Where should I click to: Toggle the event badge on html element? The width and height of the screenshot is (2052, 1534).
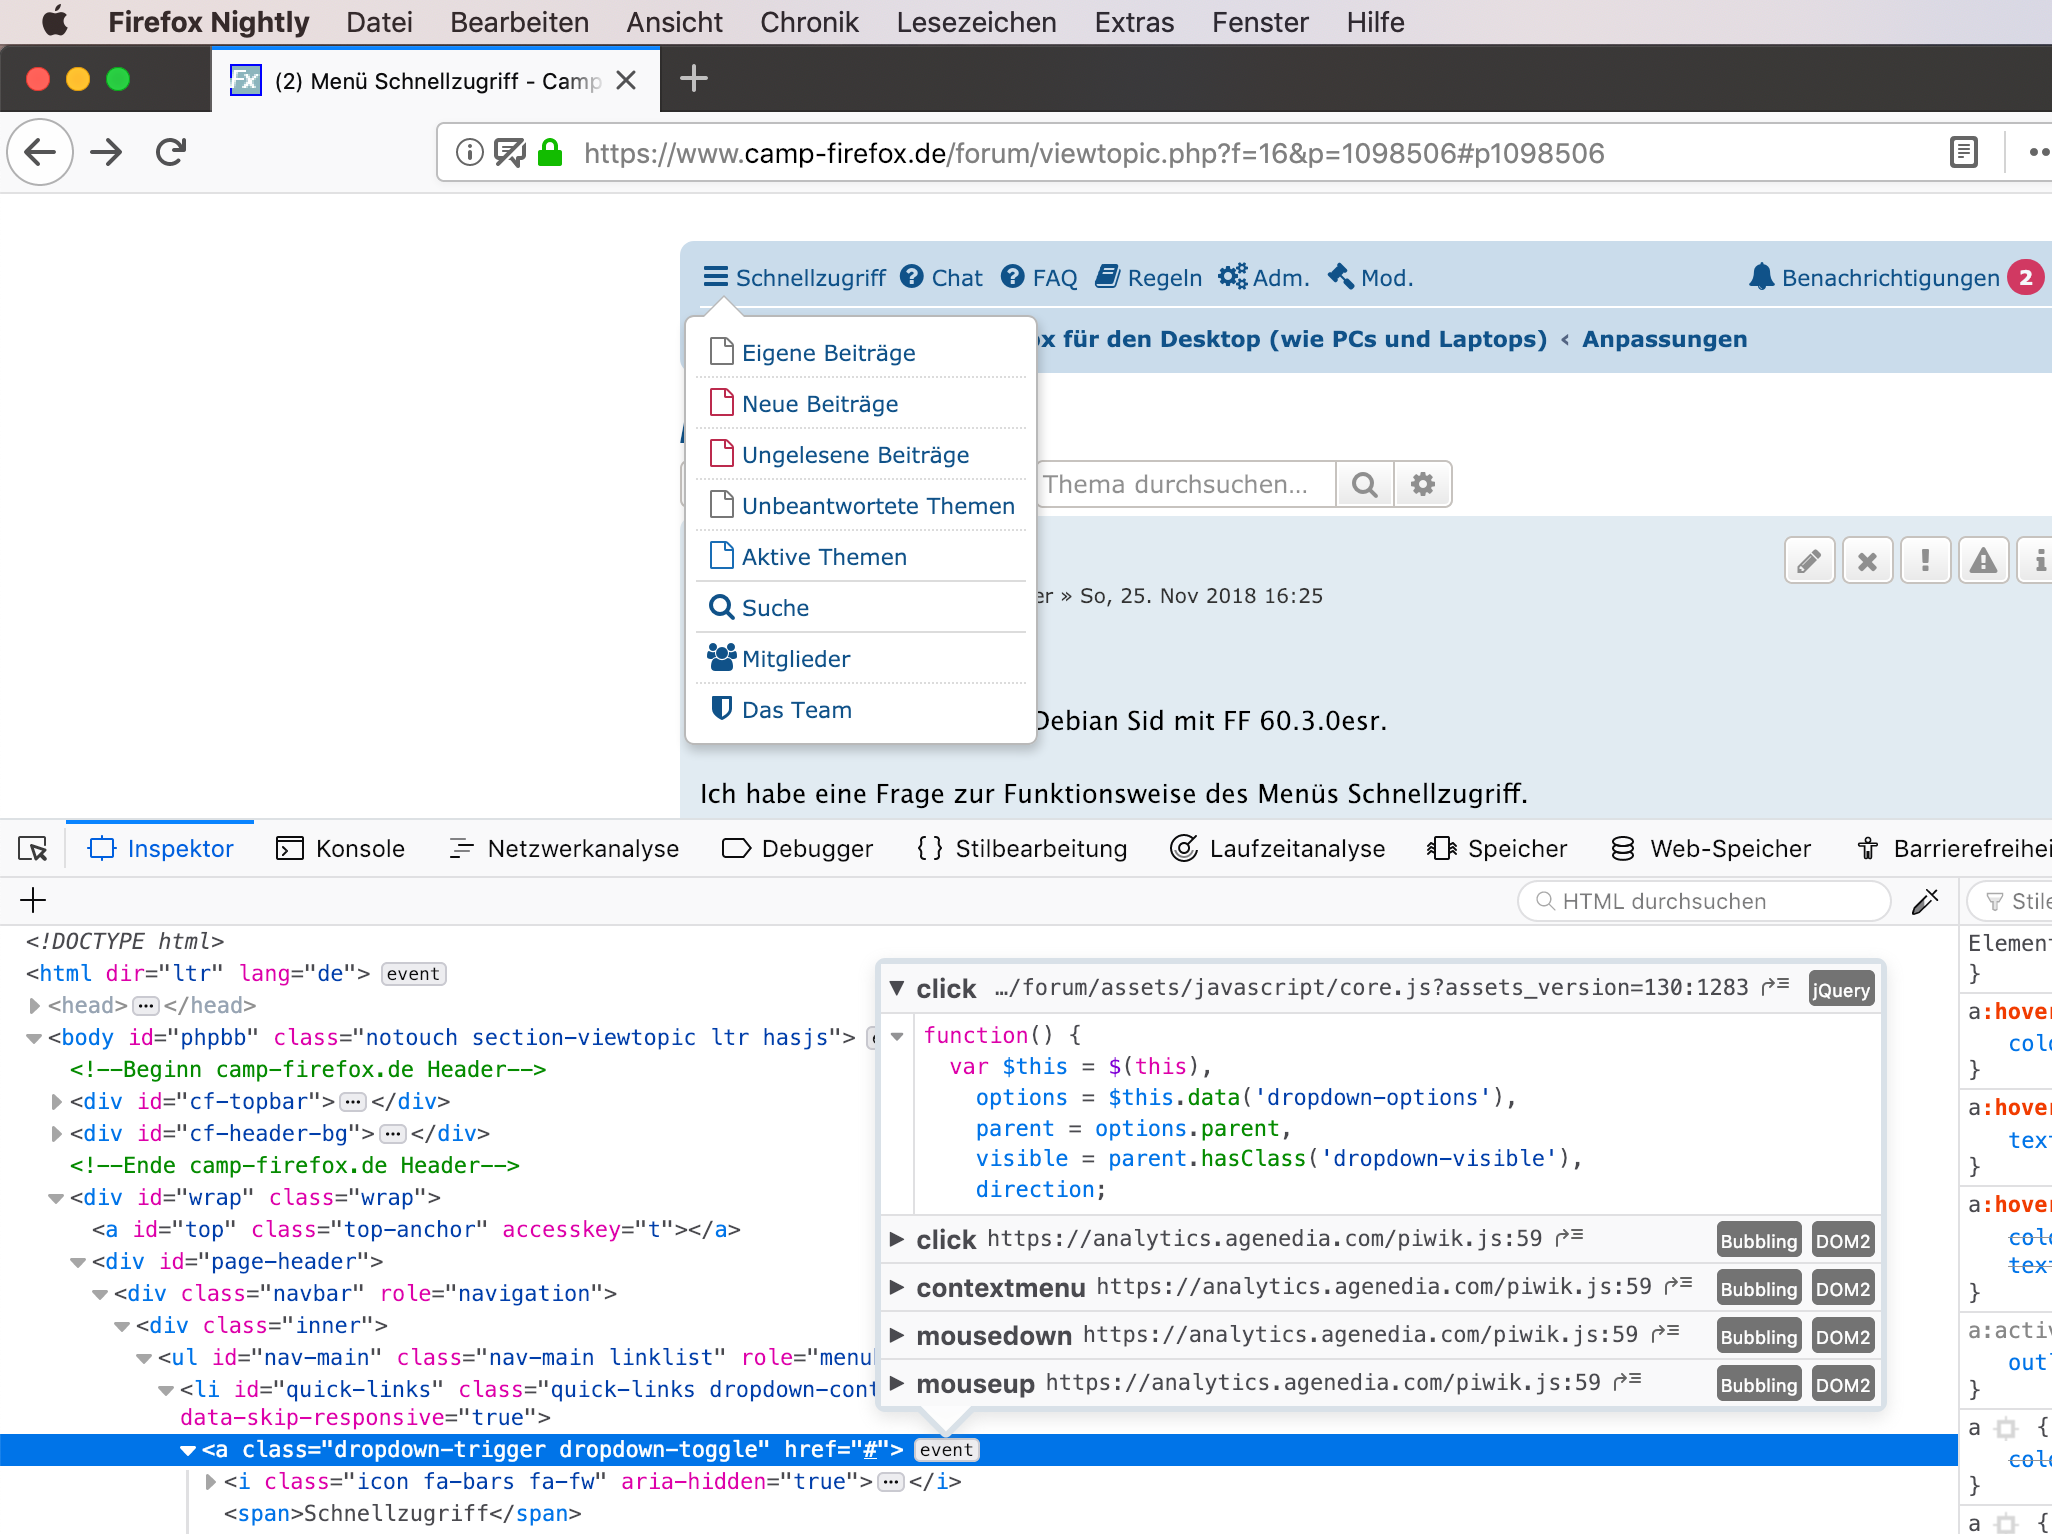pyautogui.click(x=413, y=974)
